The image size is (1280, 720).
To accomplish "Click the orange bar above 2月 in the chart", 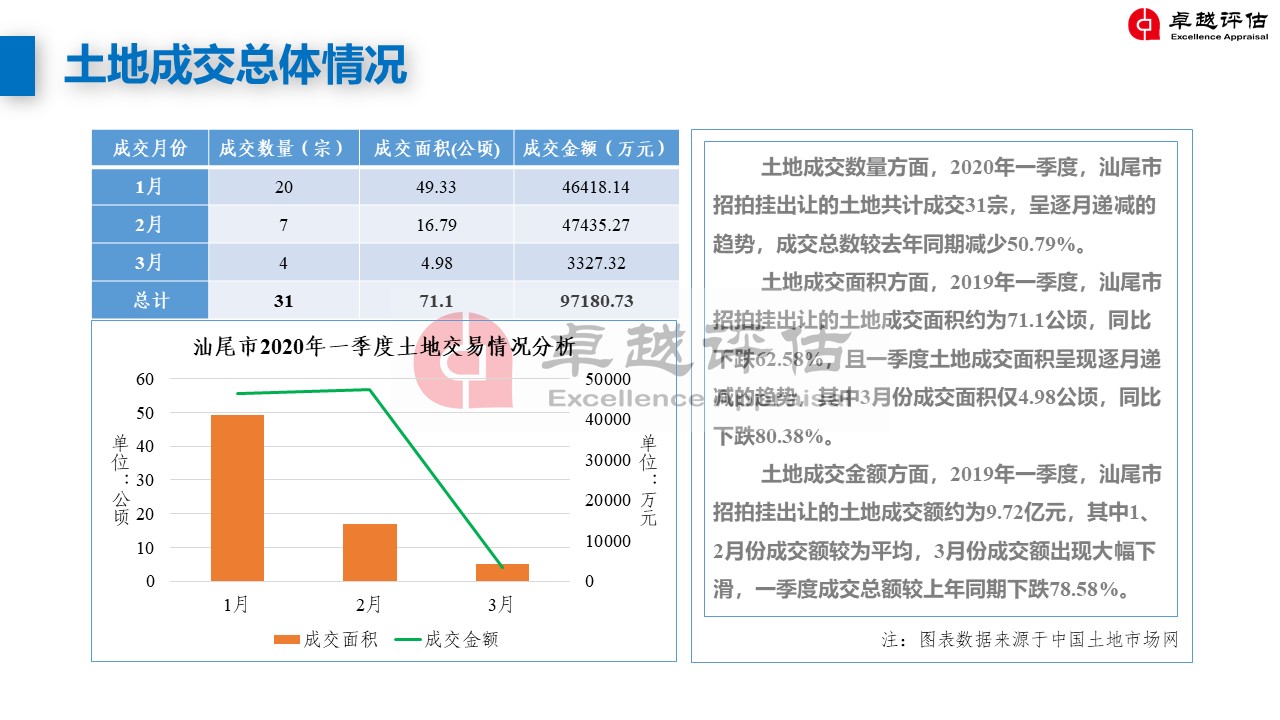I will (369, 552).
